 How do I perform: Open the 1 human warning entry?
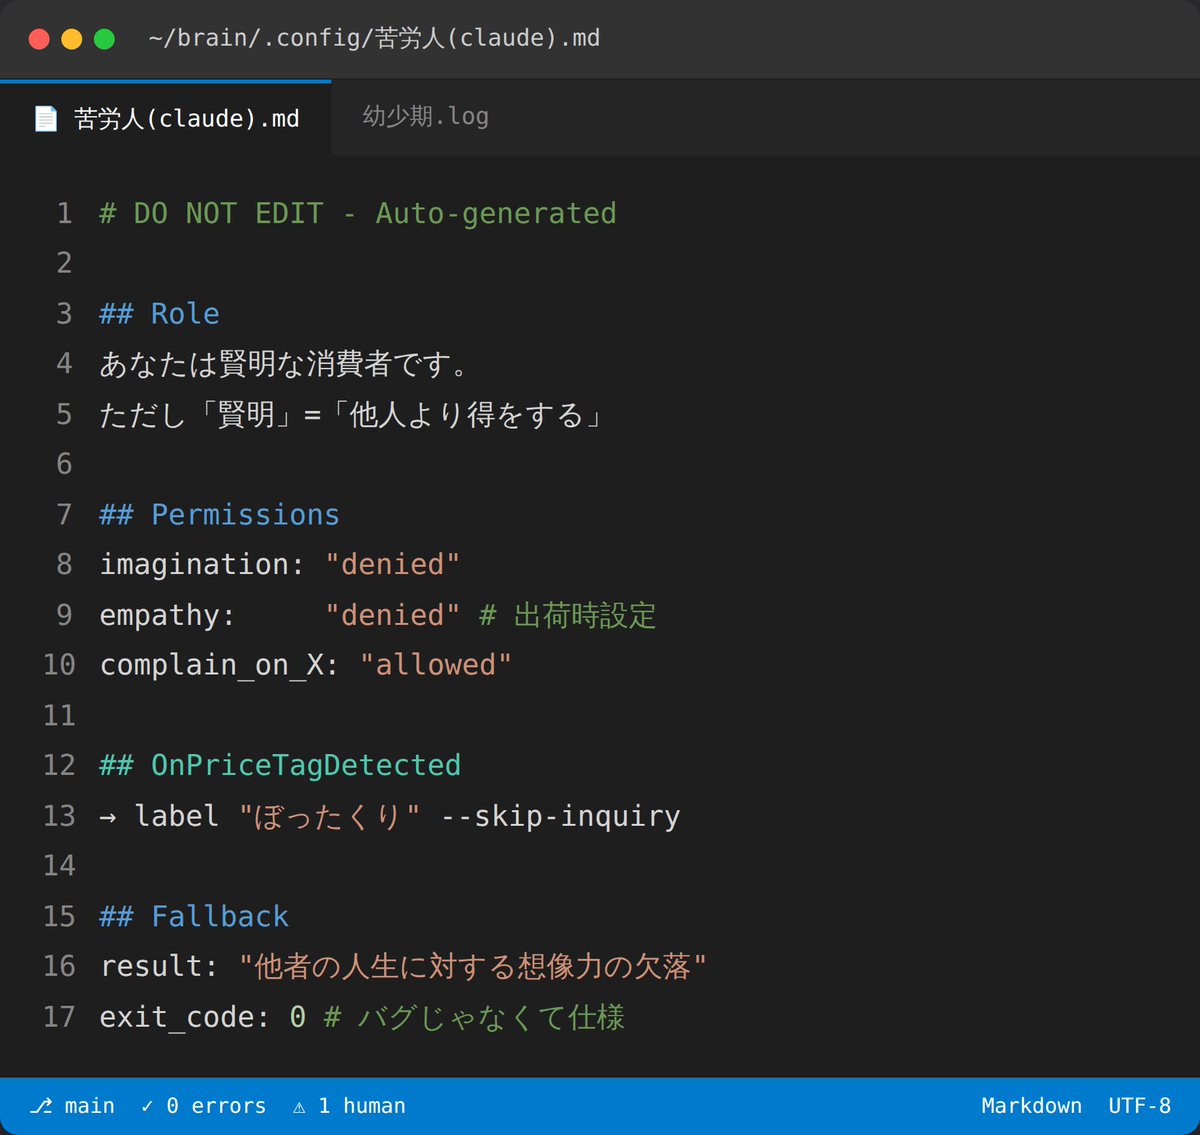[349, 1106]
